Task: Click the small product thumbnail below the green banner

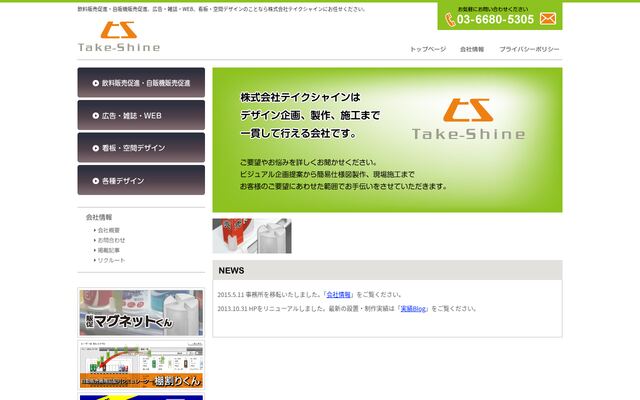Action: [x=252, y=236]
